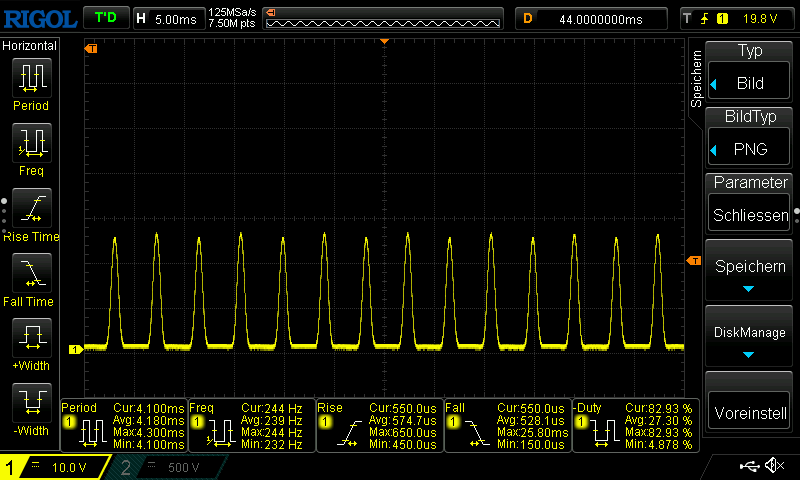Click the Horizontal menu heading
800x480 pixels.
point(30,46)
